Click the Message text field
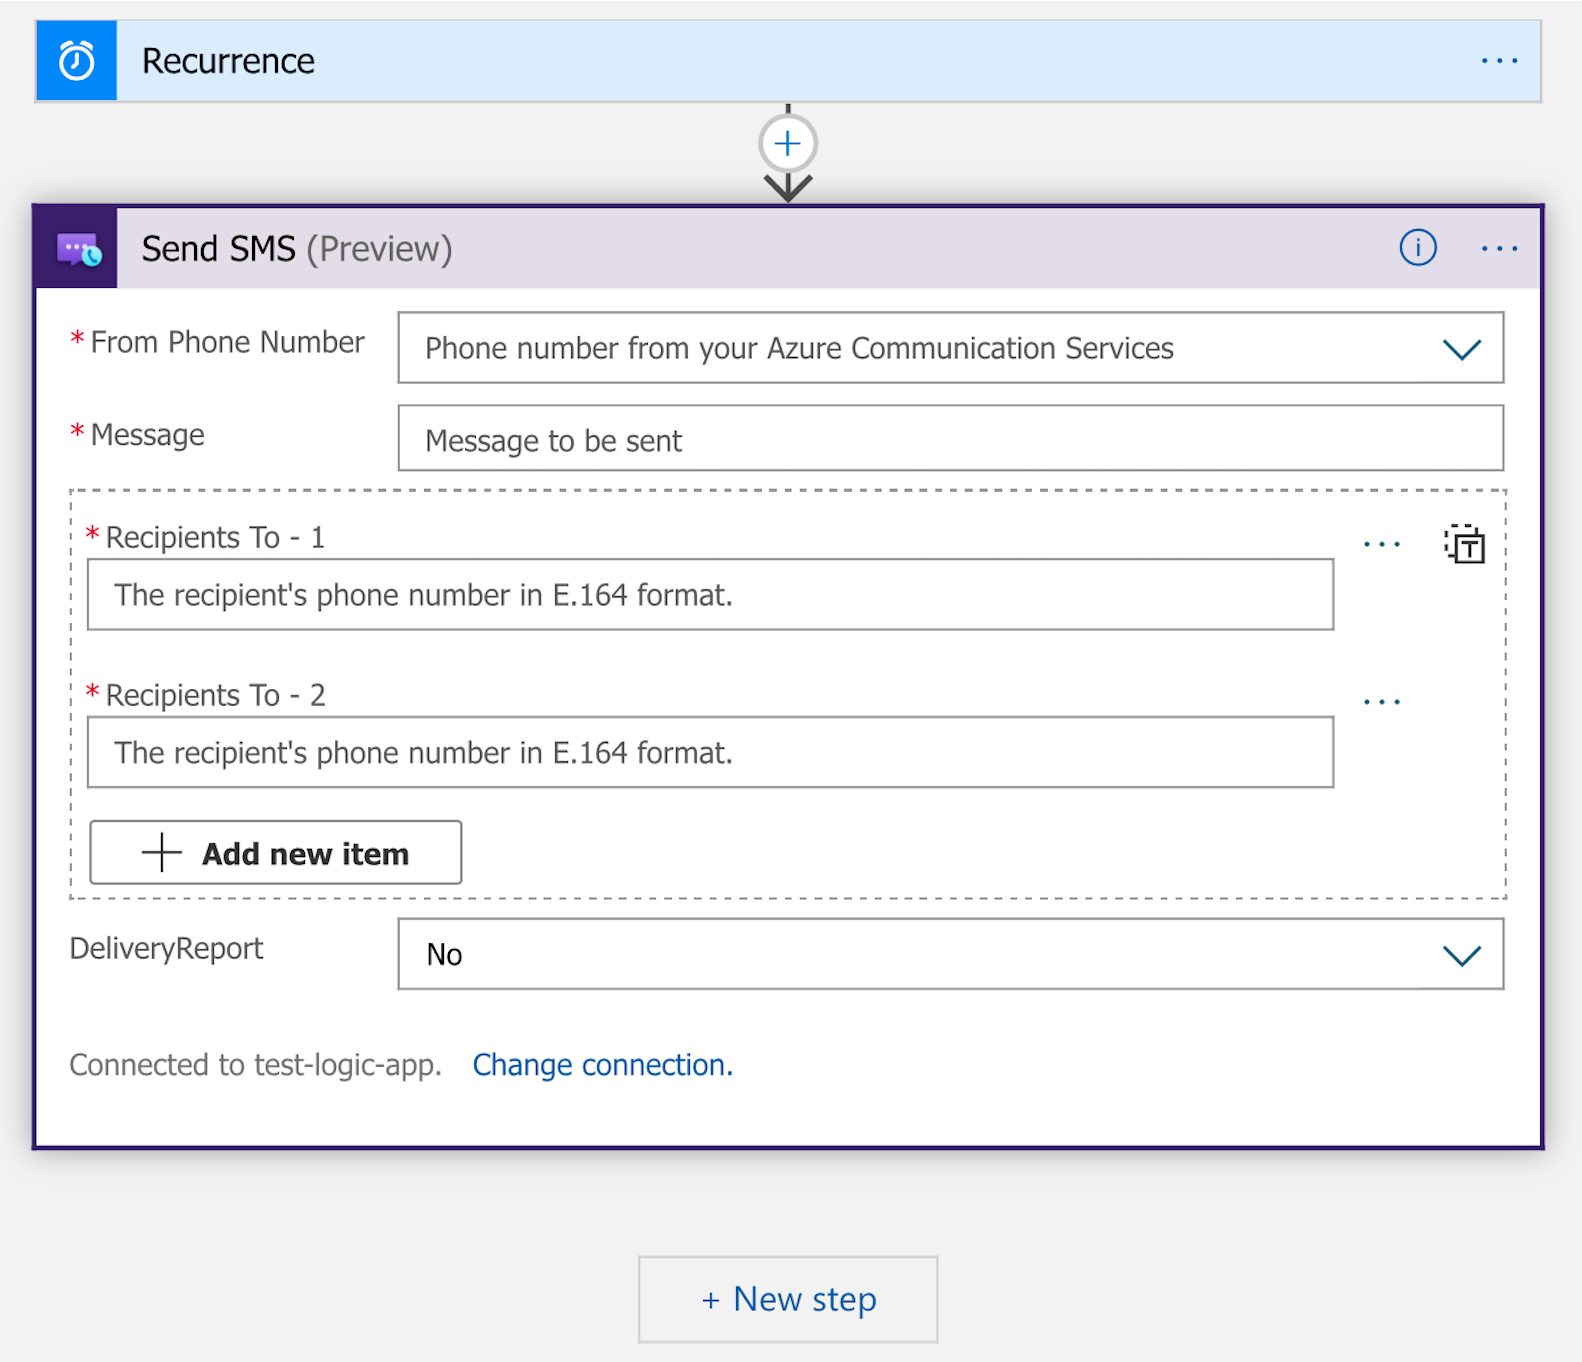1582x1362 pixels. (950, 439)
